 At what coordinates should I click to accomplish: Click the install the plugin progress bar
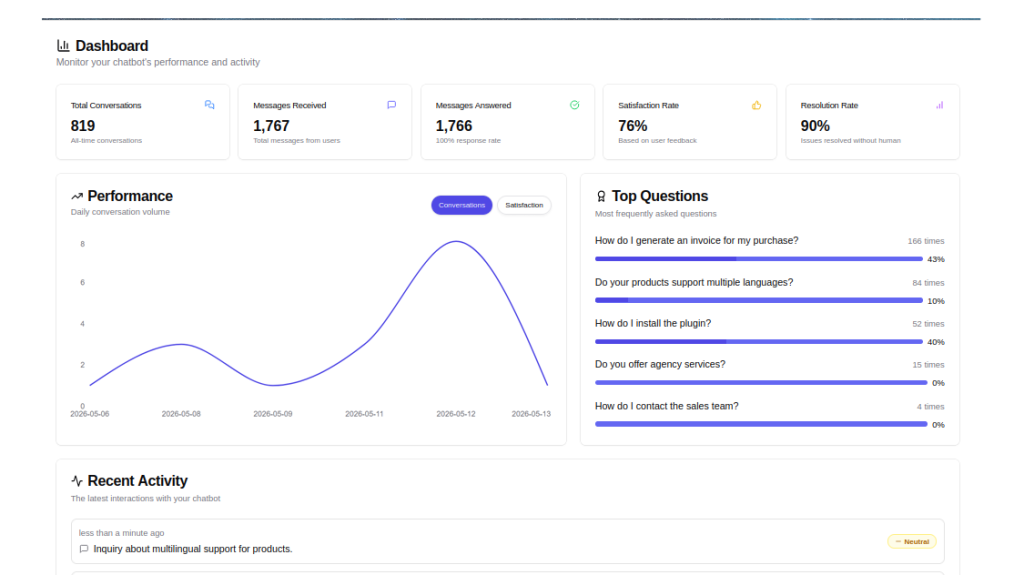click(x=759, y=342)
